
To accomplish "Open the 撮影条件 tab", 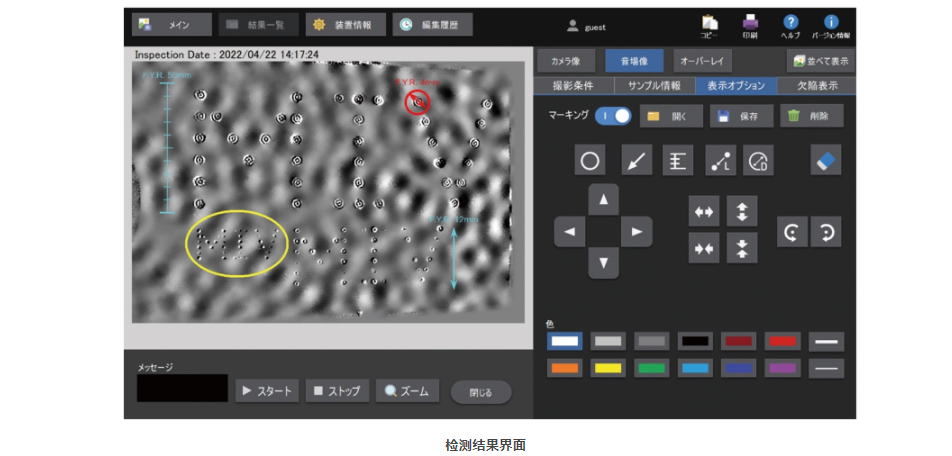I will [x=574, y=86].
